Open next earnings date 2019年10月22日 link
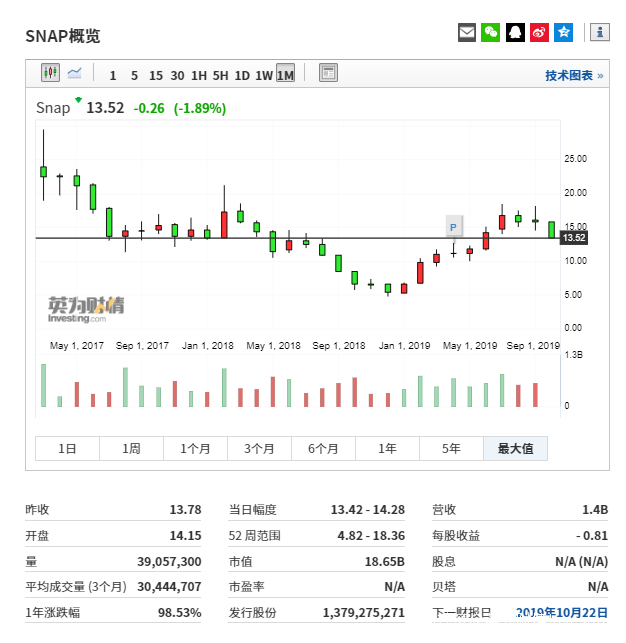 tap(561, 613)
